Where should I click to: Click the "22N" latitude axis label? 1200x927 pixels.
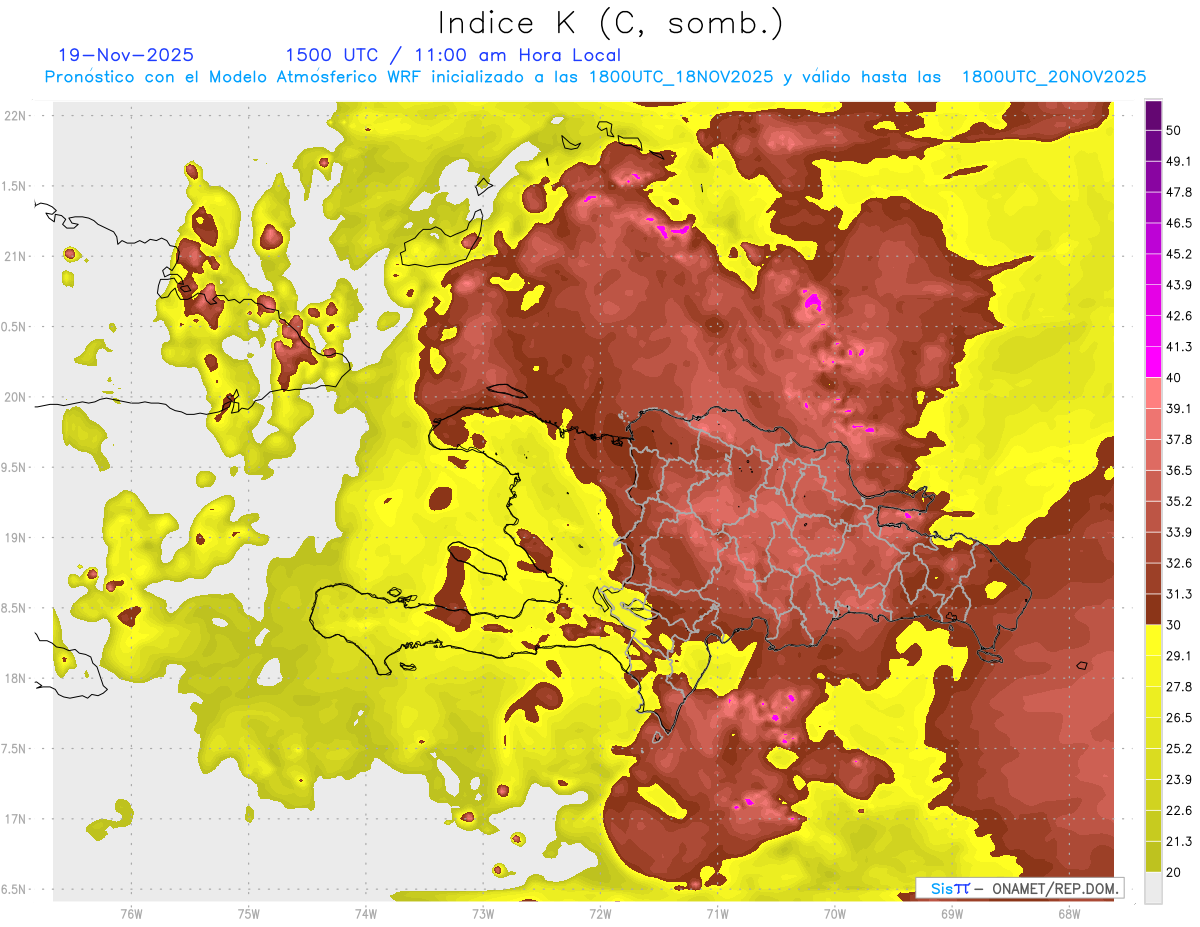click(x=15, y=116)
